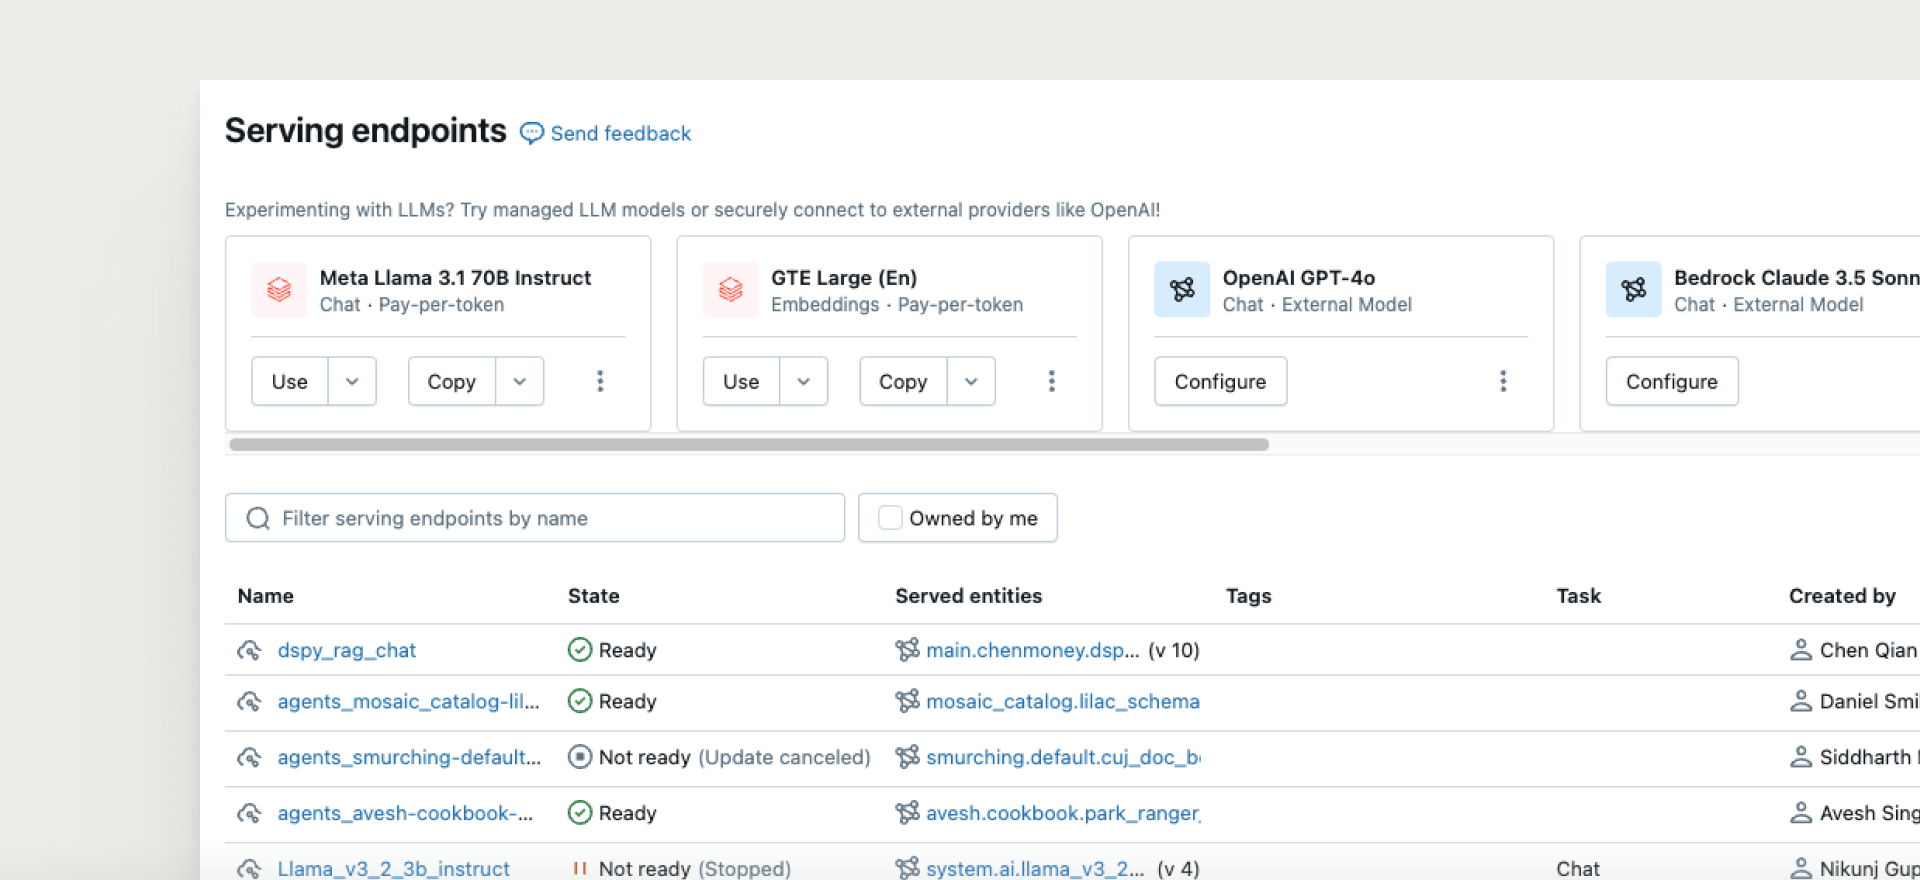Expand the Use dropdown on GTE Large card
Viewport: 1920px width, 880px height.
point(803,381)
